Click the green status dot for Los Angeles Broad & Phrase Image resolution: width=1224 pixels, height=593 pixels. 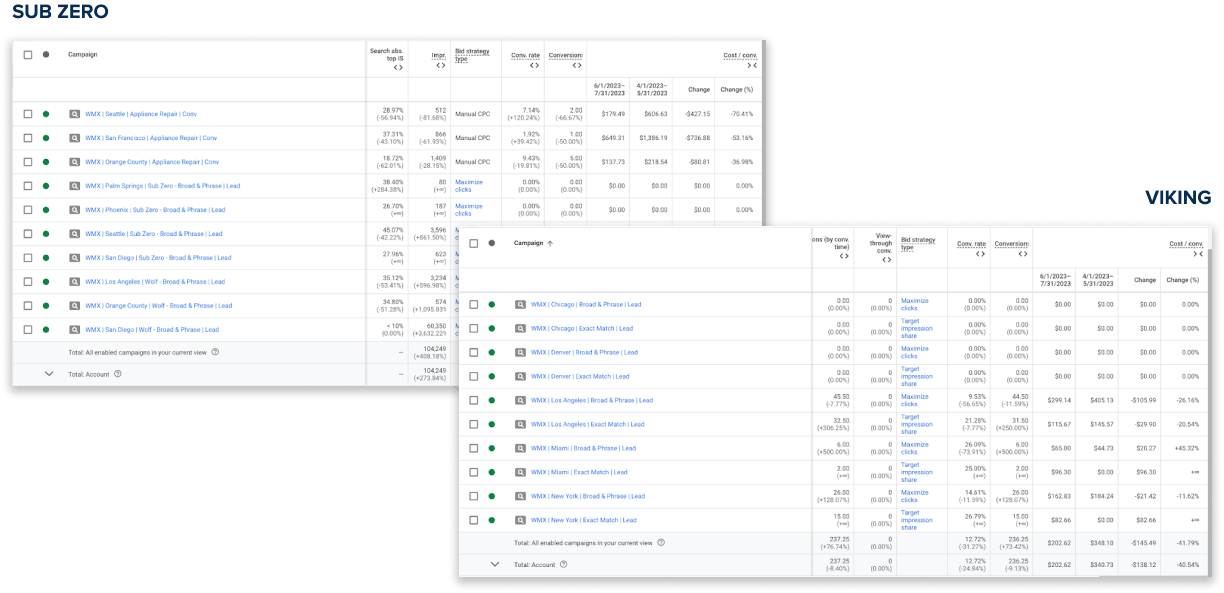492,400
